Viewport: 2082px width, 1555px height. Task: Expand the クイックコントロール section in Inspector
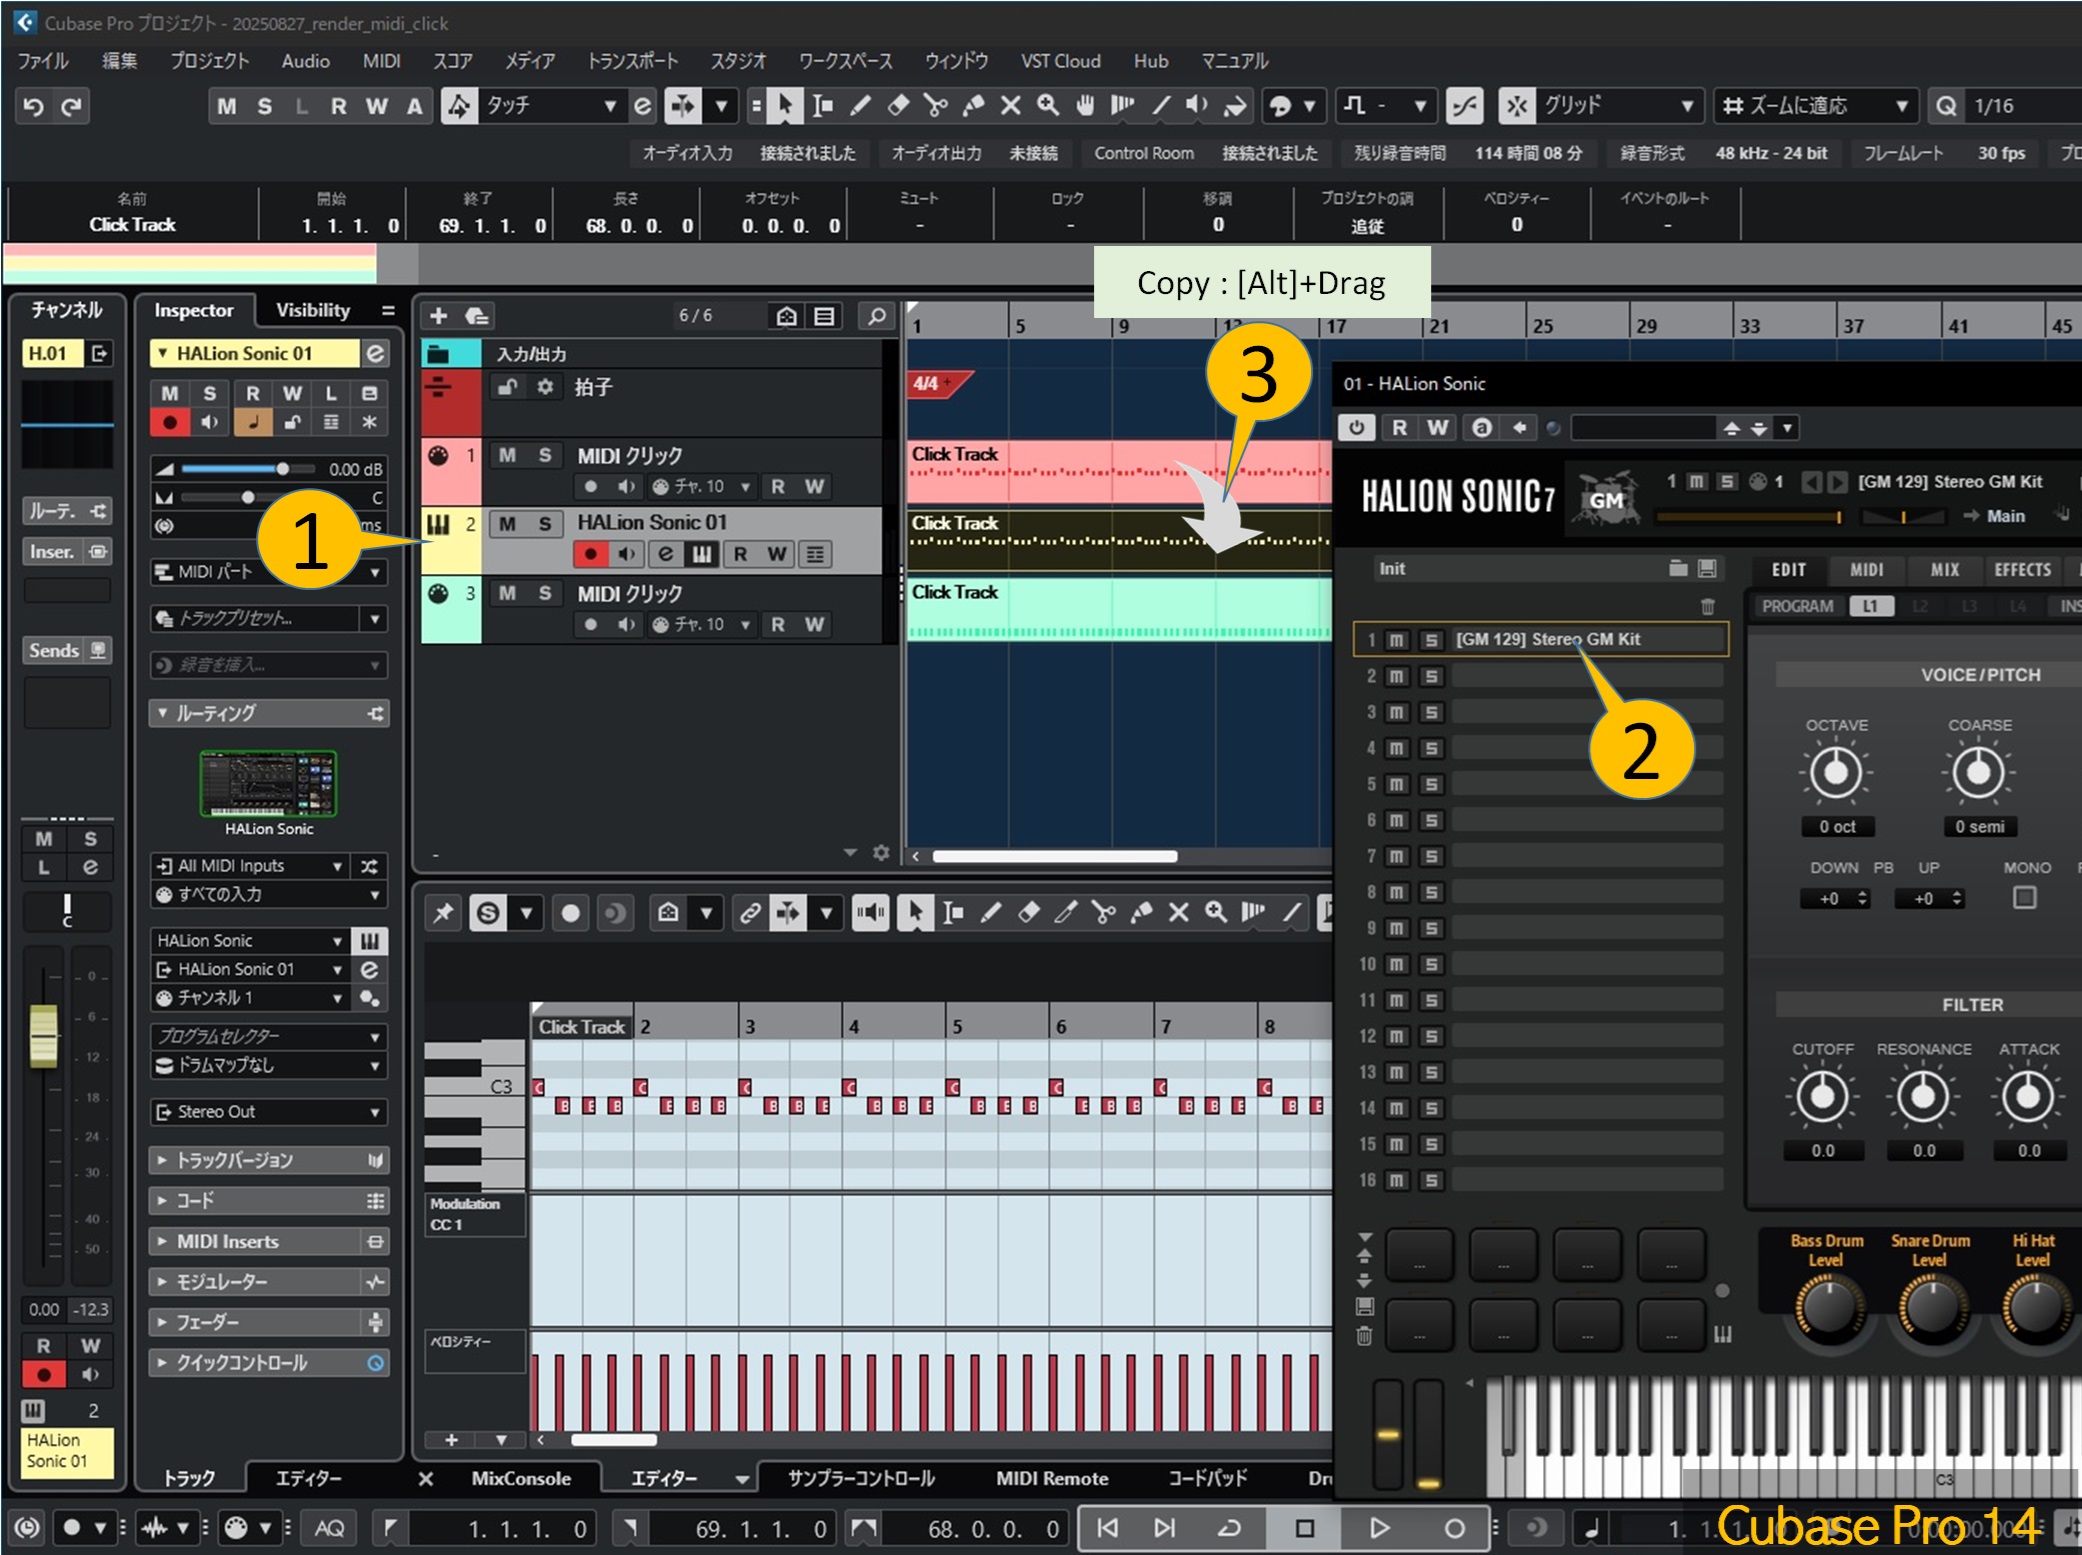[x=268, y=1363]
